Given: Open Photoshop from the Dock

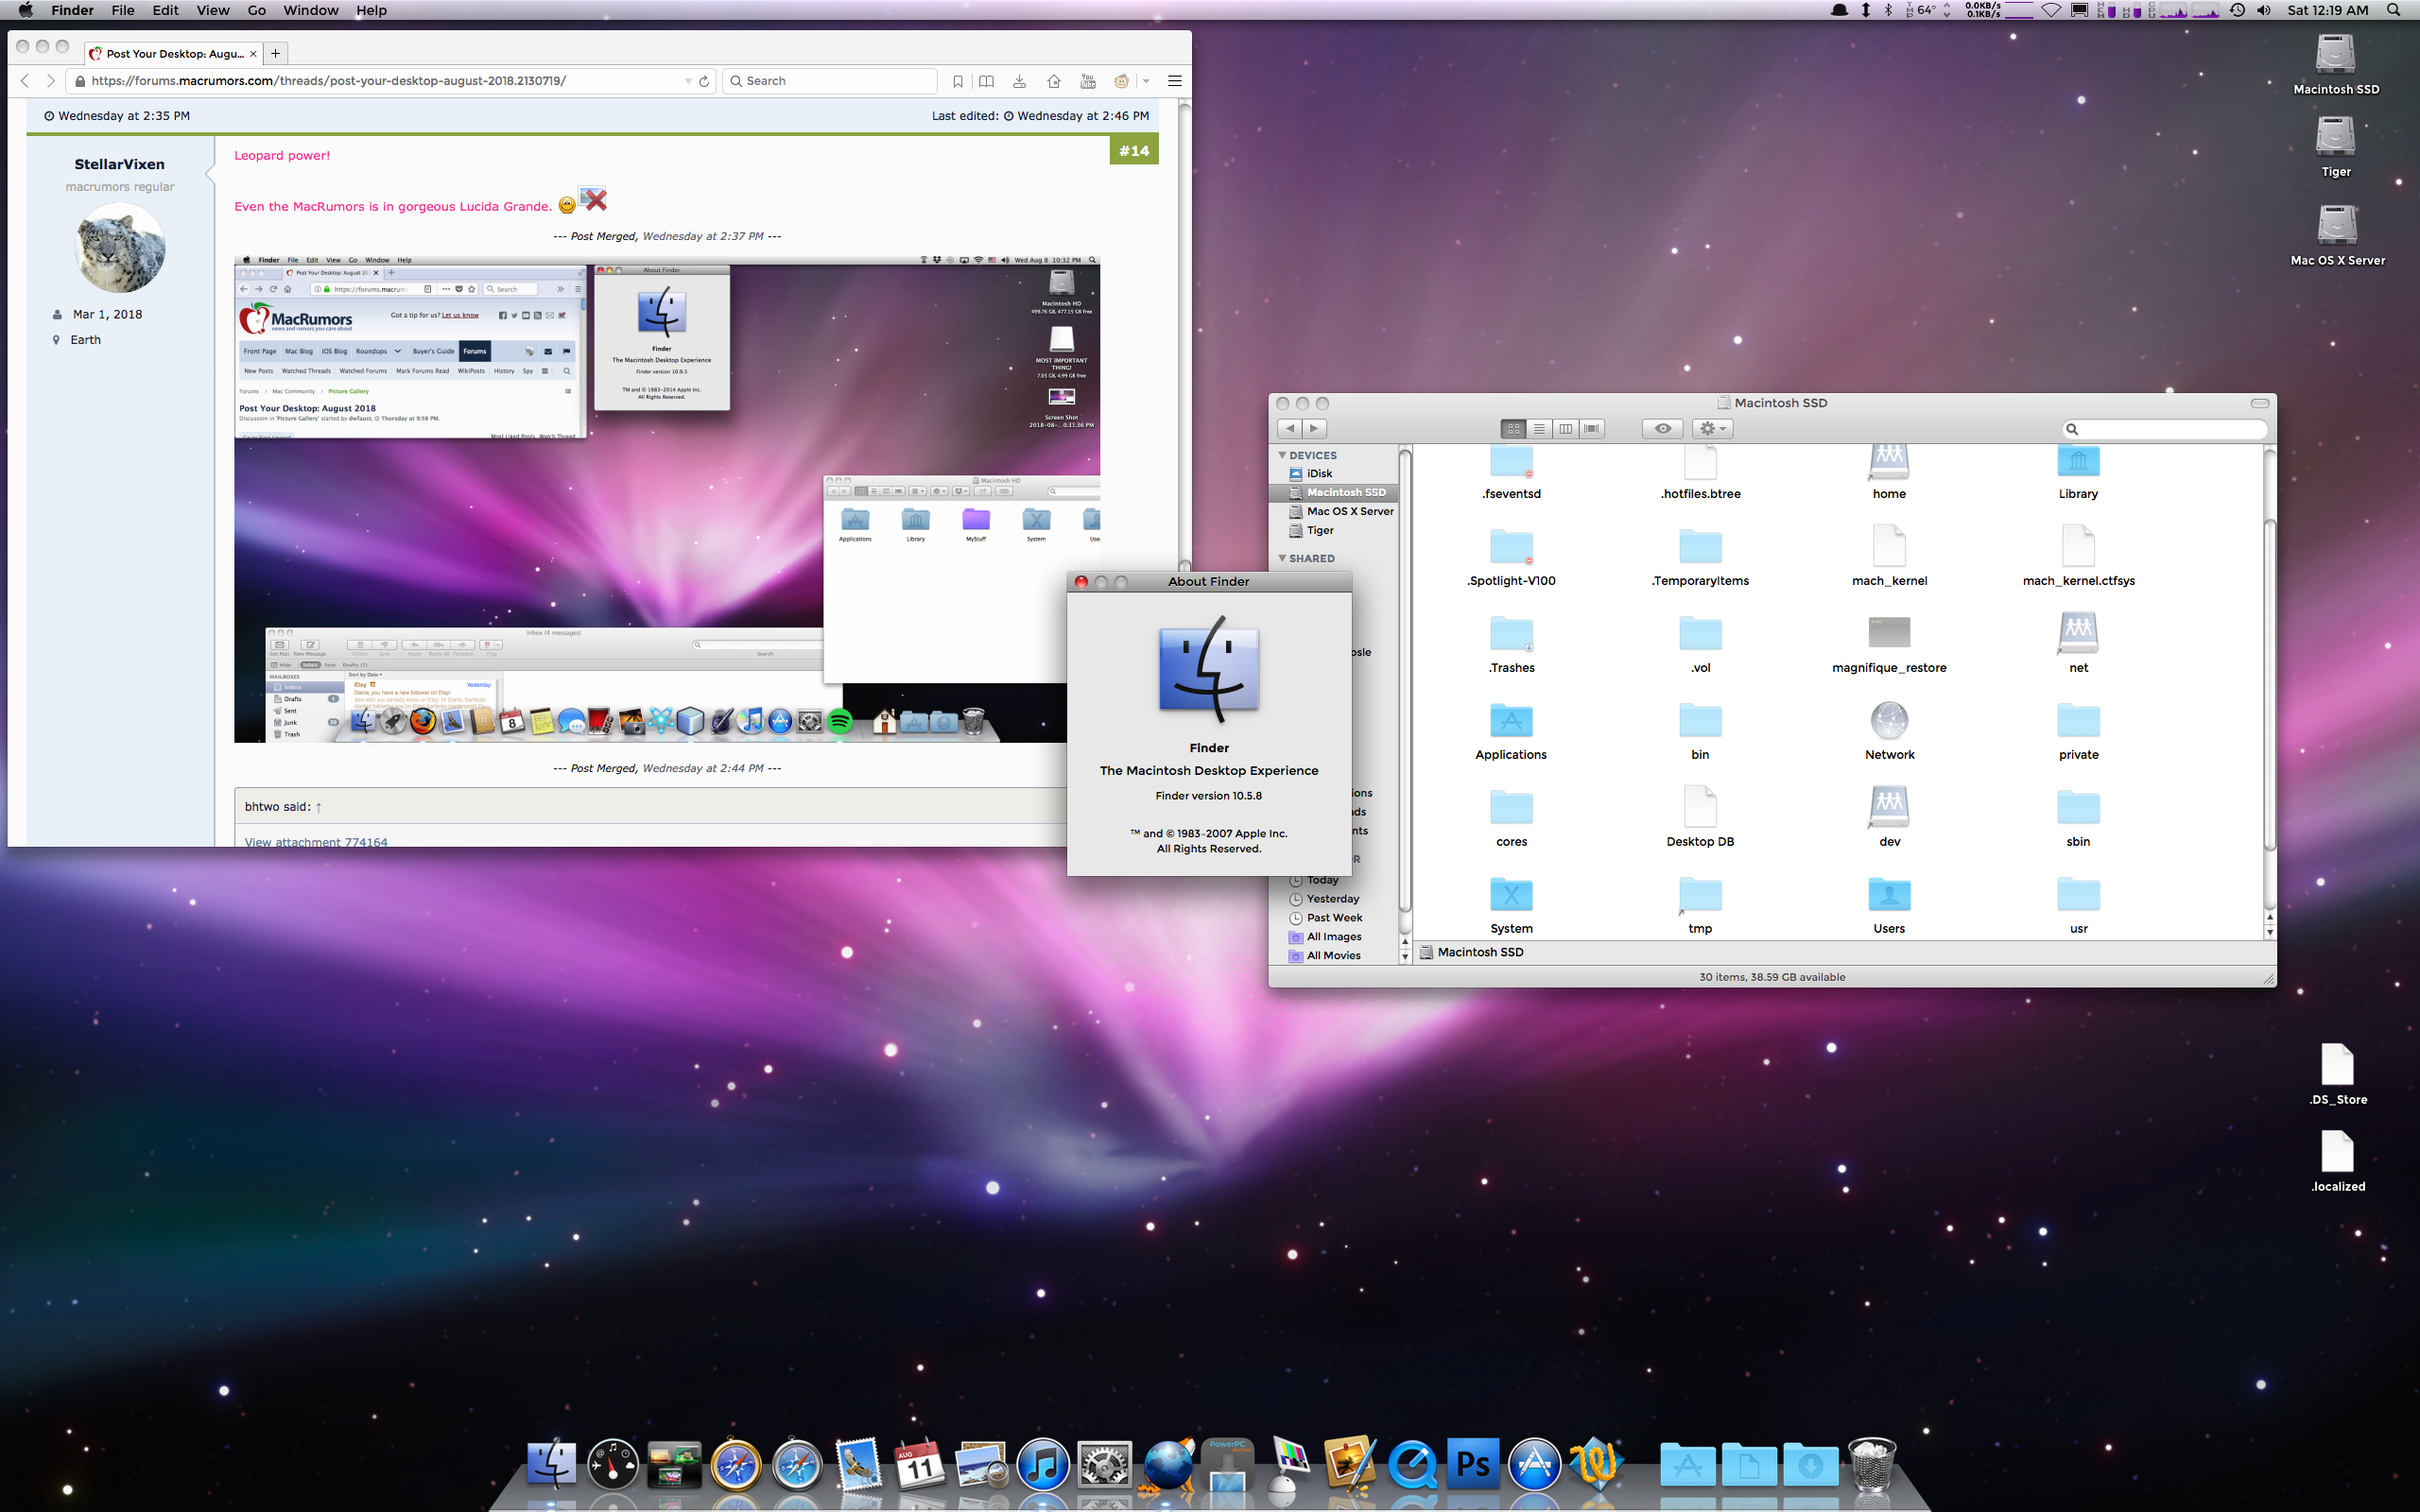Looking at the screenshot, I should point(1473,1464).
